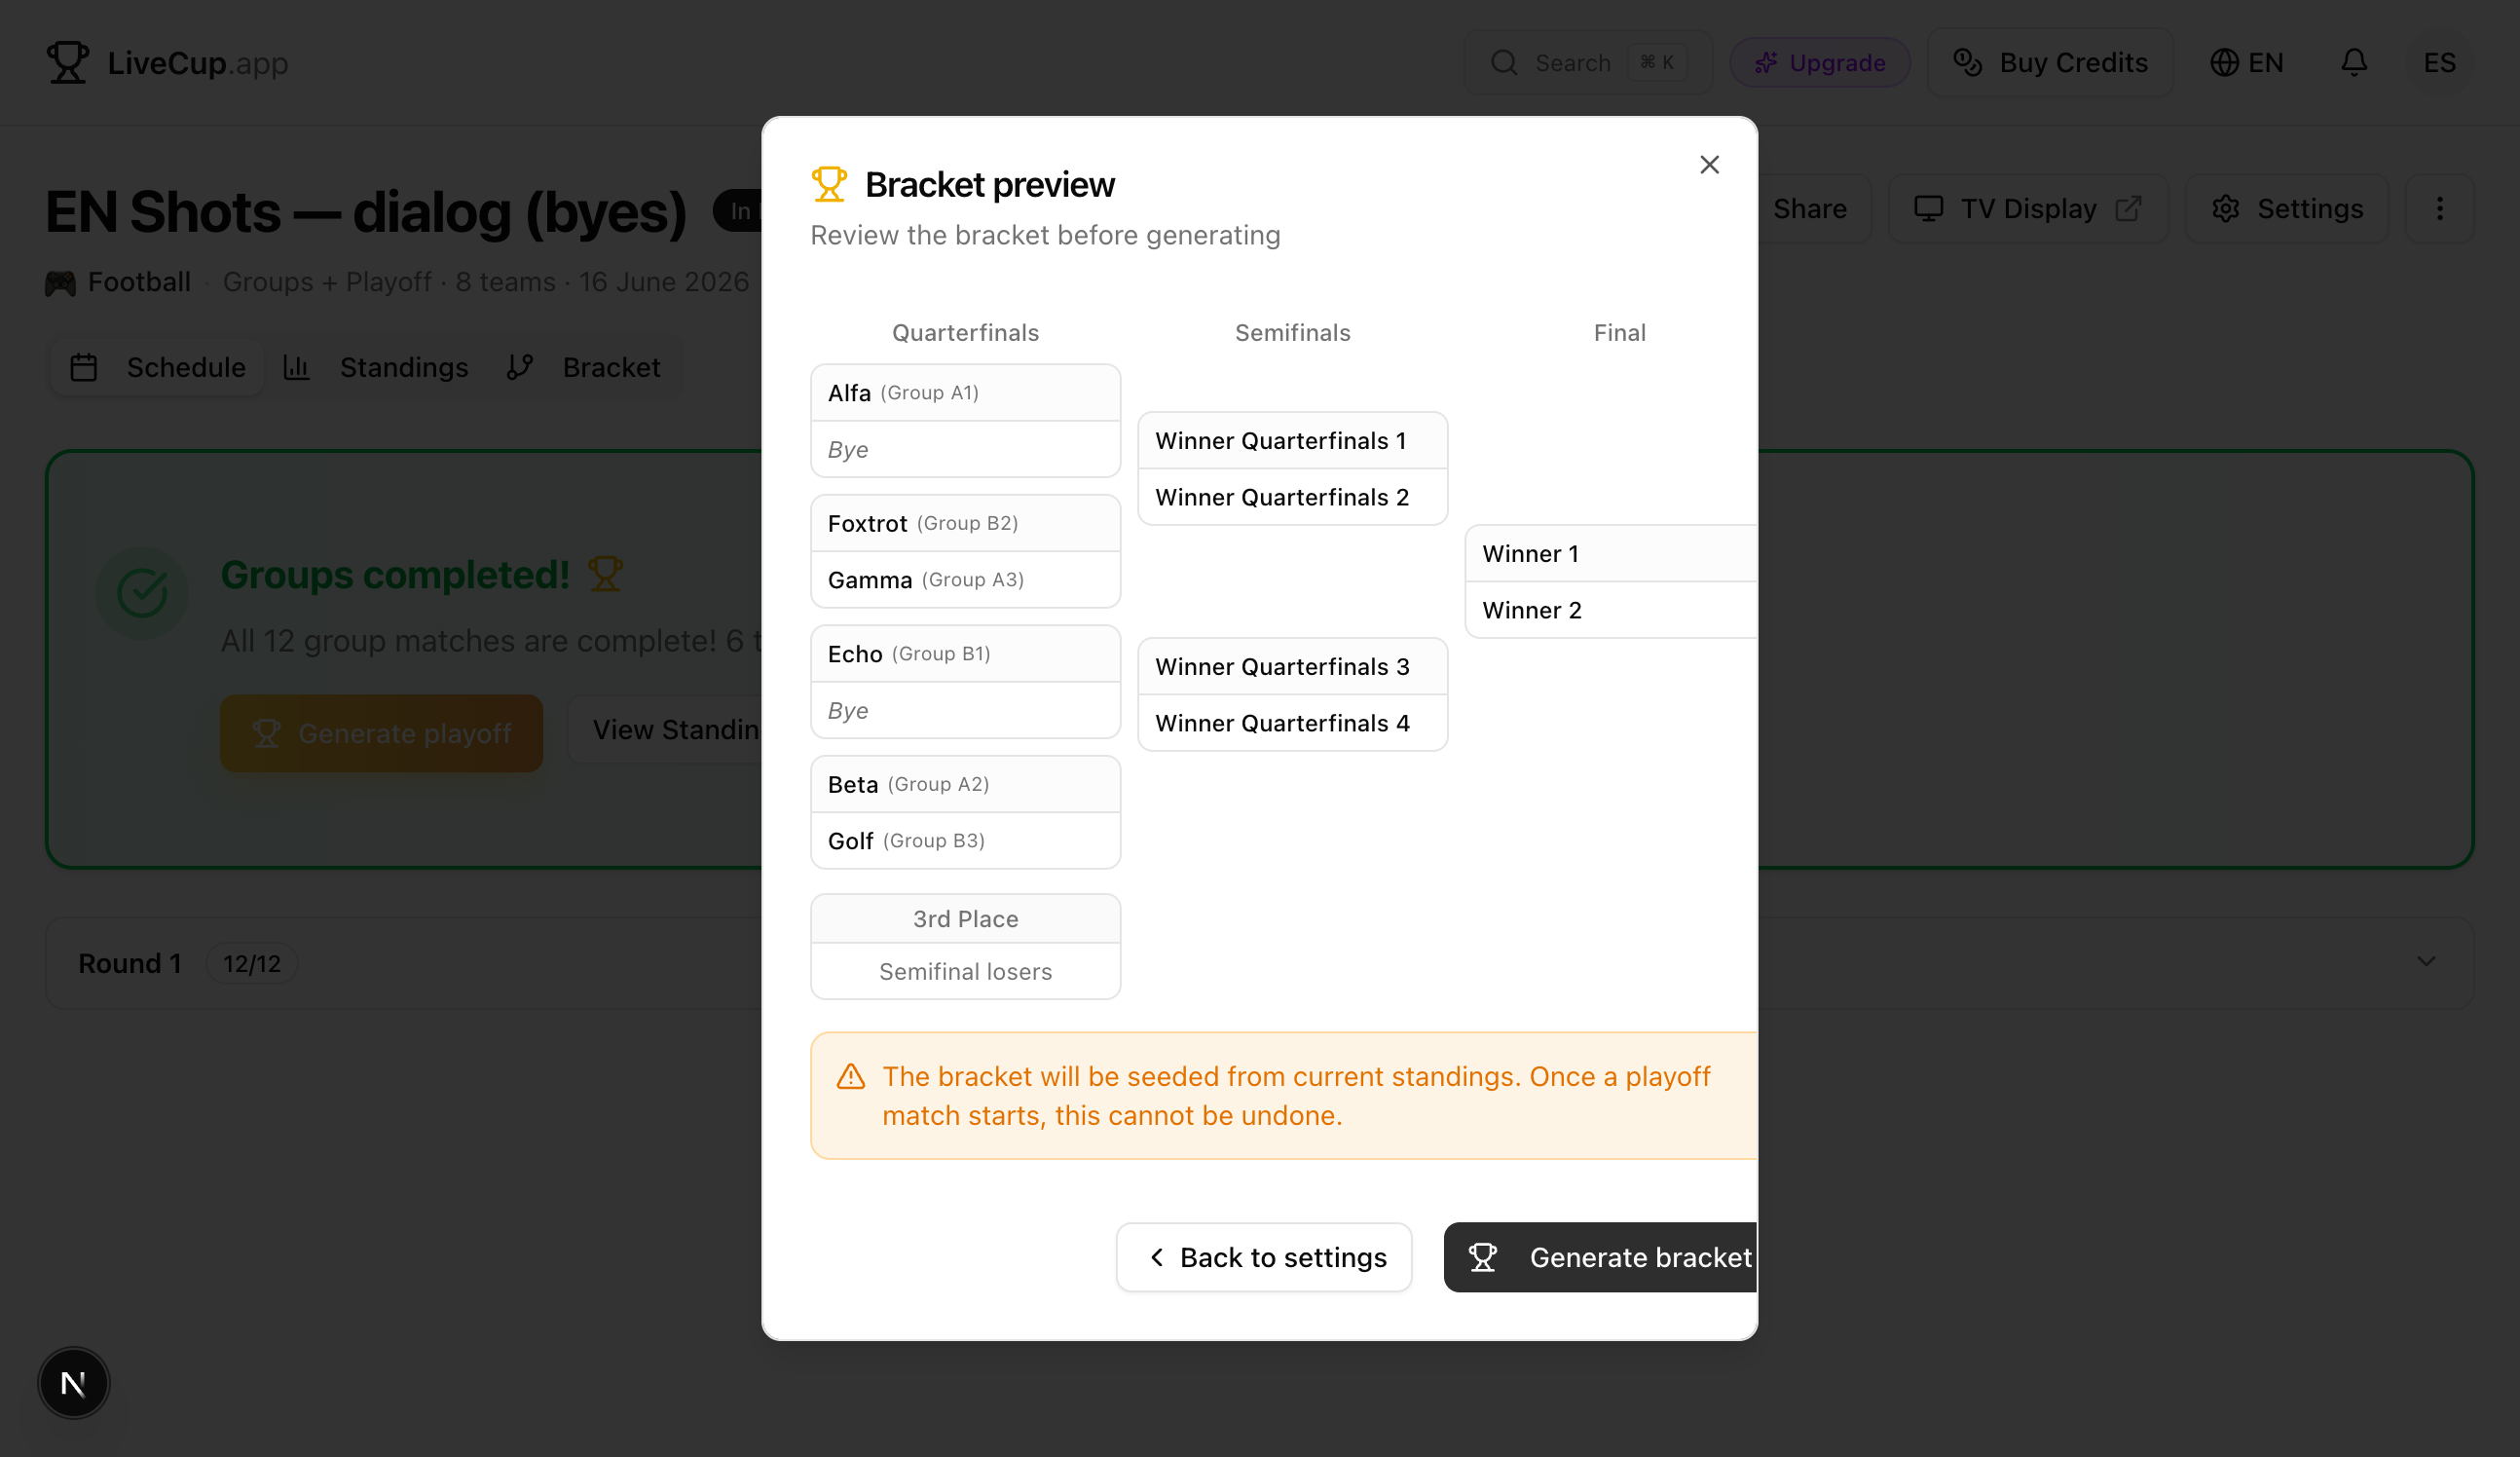Image resolution: width=2520 pixels, height=1457 pixels.
Task: Click Winner 2 in Final
Action: (1611, 610)
